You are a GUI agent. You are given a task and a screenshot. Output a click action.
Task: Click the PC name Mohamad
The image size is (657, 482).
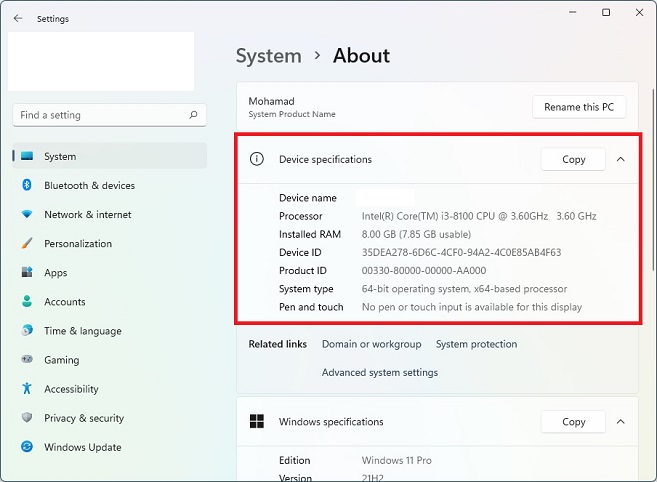[x=272, y=101]
